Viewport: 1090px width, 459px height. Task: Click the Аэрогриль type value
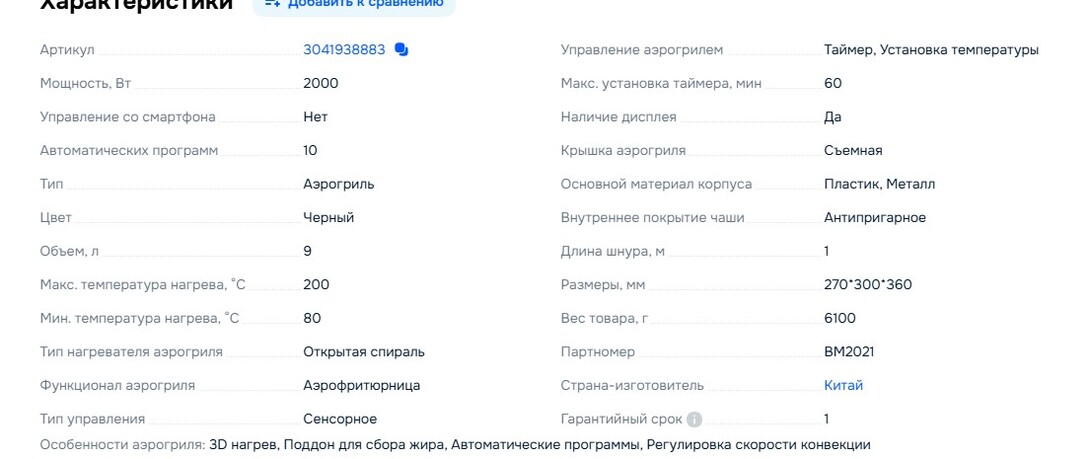(x=339, y=184)
